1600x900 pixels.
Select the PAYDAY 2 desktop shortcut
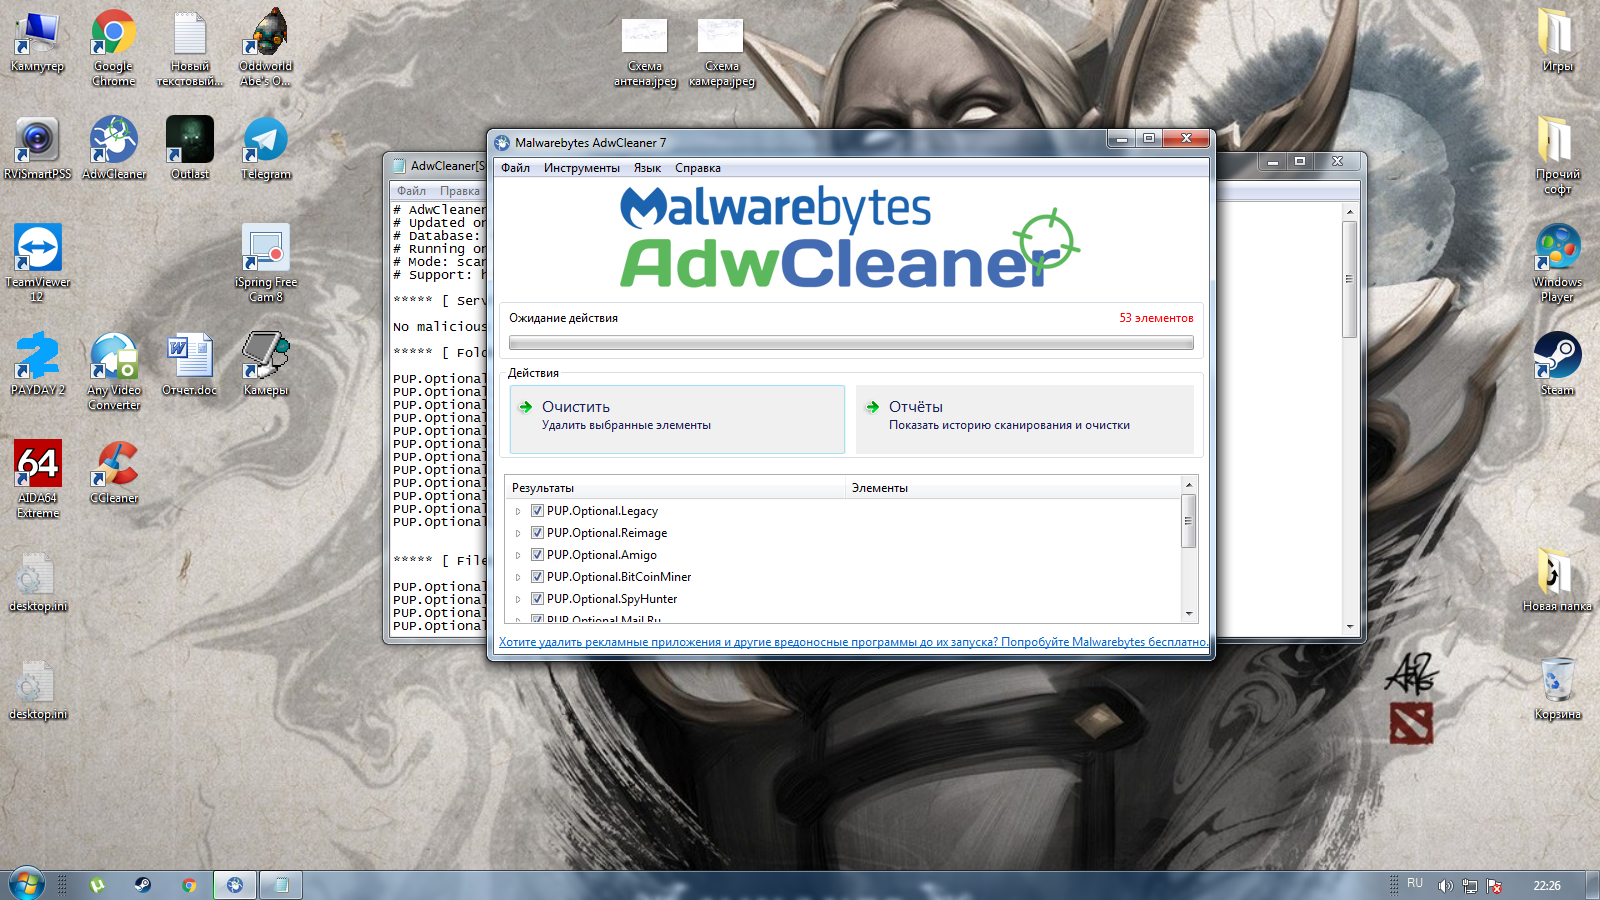coord(38,364)
